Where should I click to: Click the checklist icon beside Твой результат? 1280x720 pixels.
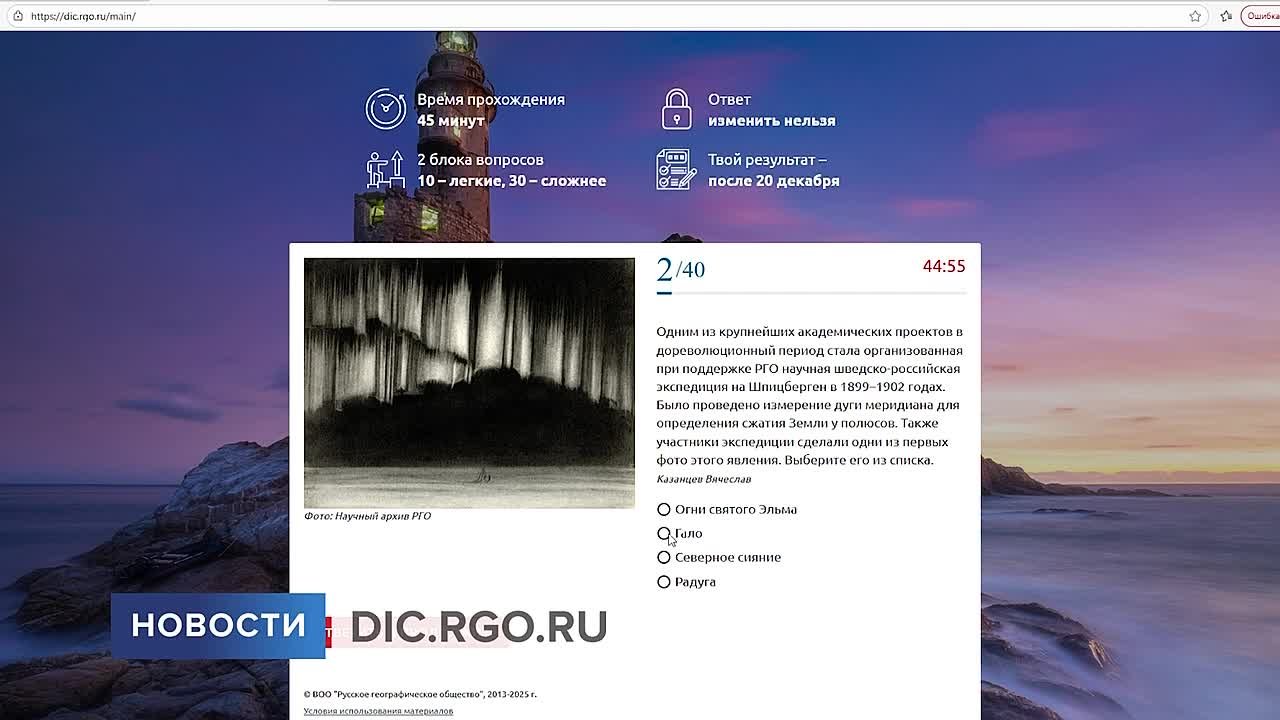pos(677,170)
